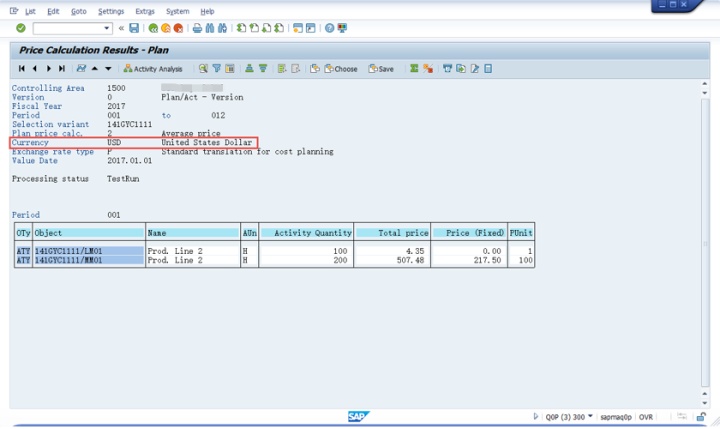Click the red Cancel icon
Screen dimensions: 720x429
178,28
